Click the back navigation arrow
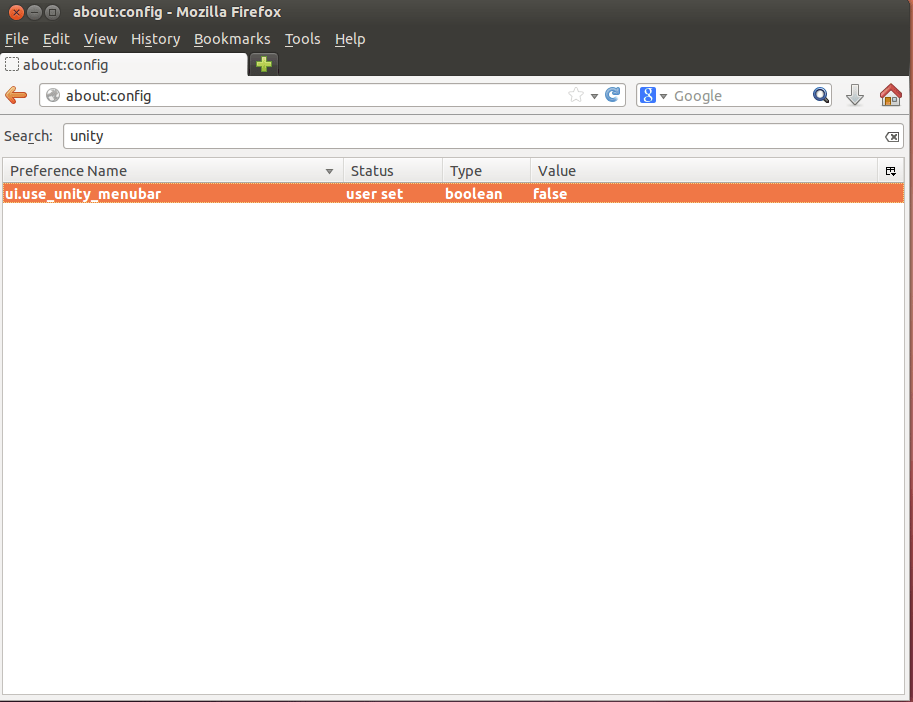The width and height of the screenshot is (913, 702). (16, 95)
